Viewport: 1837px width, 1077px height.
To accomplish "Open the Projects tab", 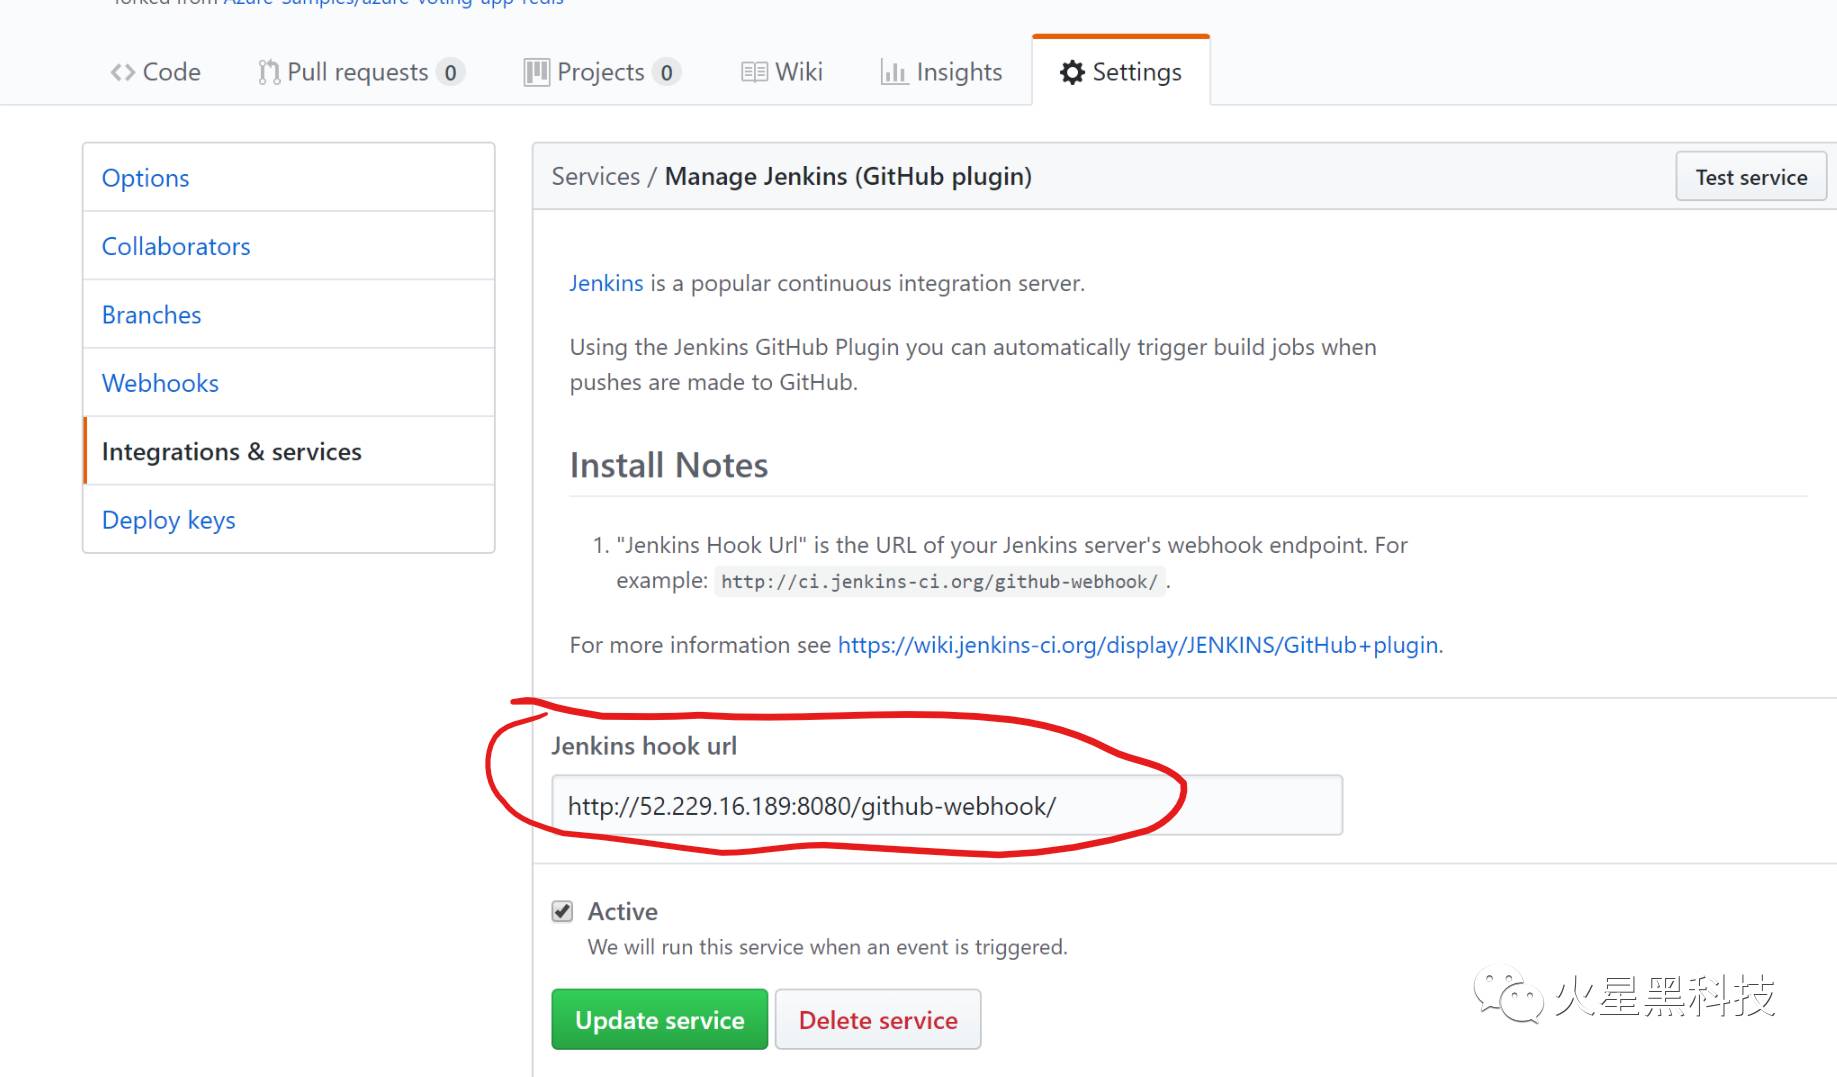I will coord(602,72).
